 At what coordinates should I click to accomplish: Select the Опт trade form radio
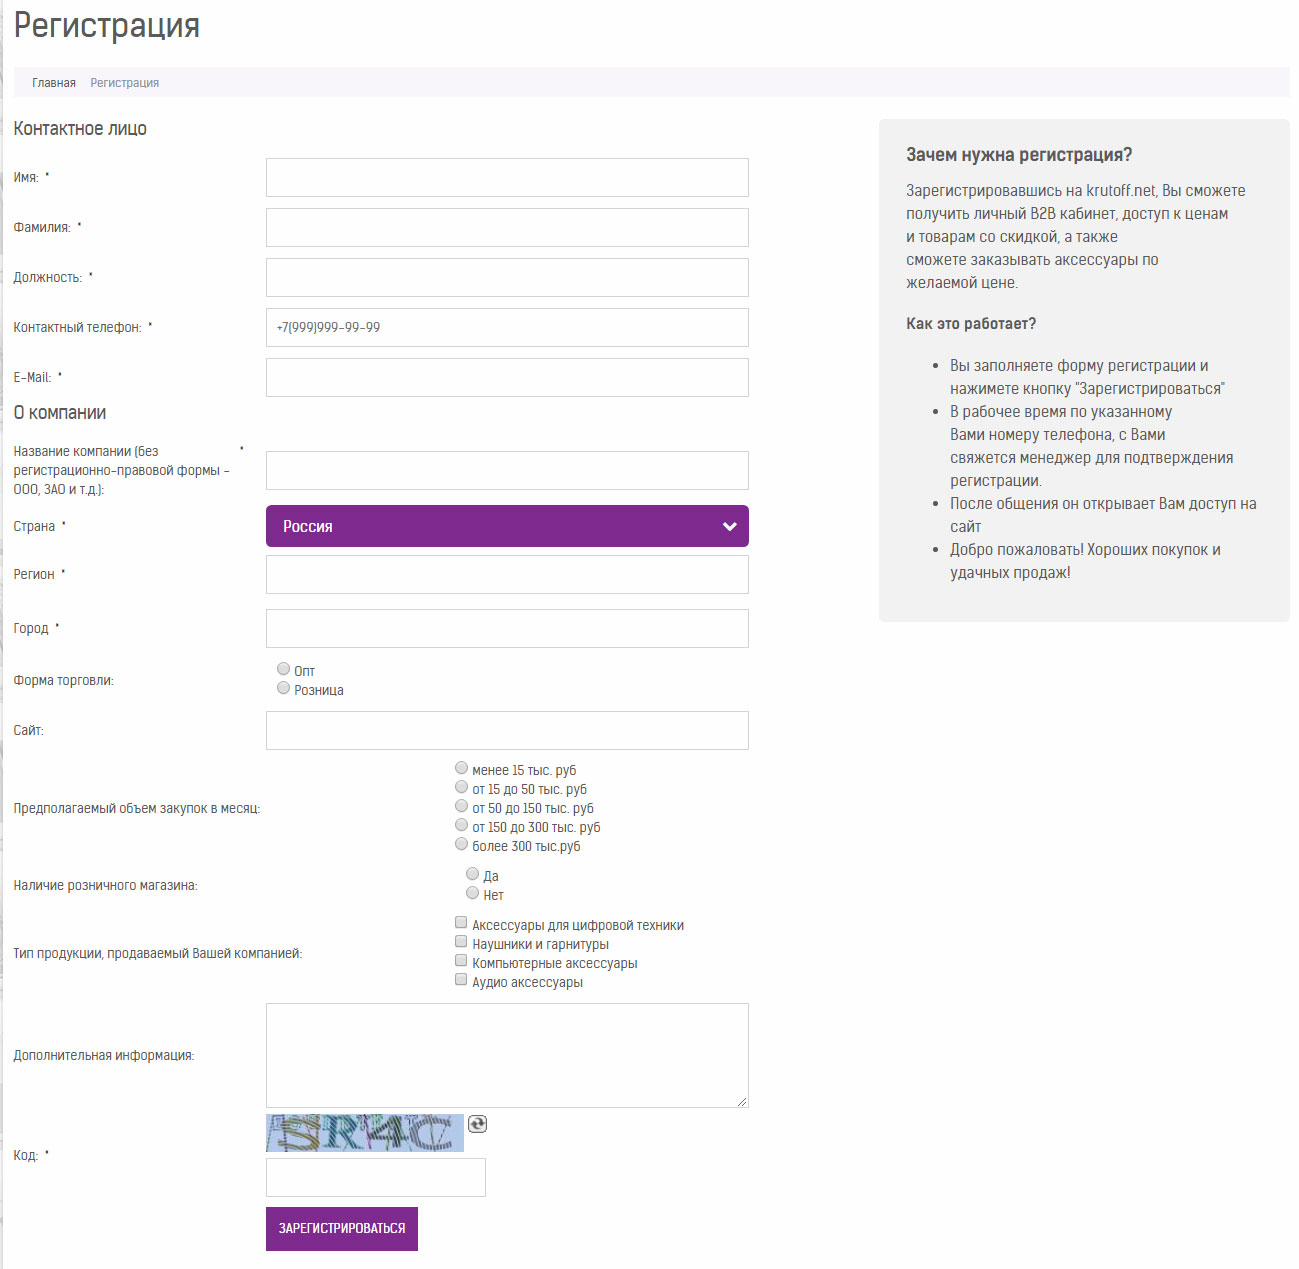[284, 669]
